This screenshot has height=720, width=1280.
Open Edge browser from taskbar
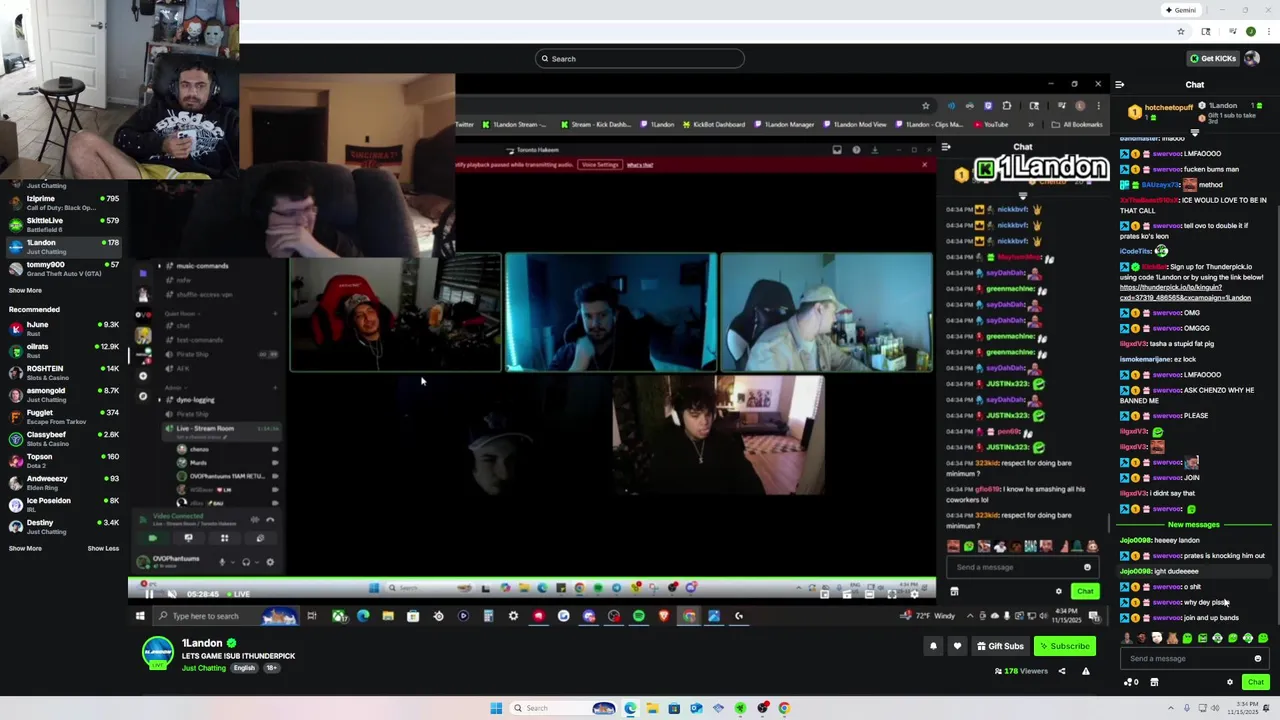pyautogui.click(x=630, y=708)
